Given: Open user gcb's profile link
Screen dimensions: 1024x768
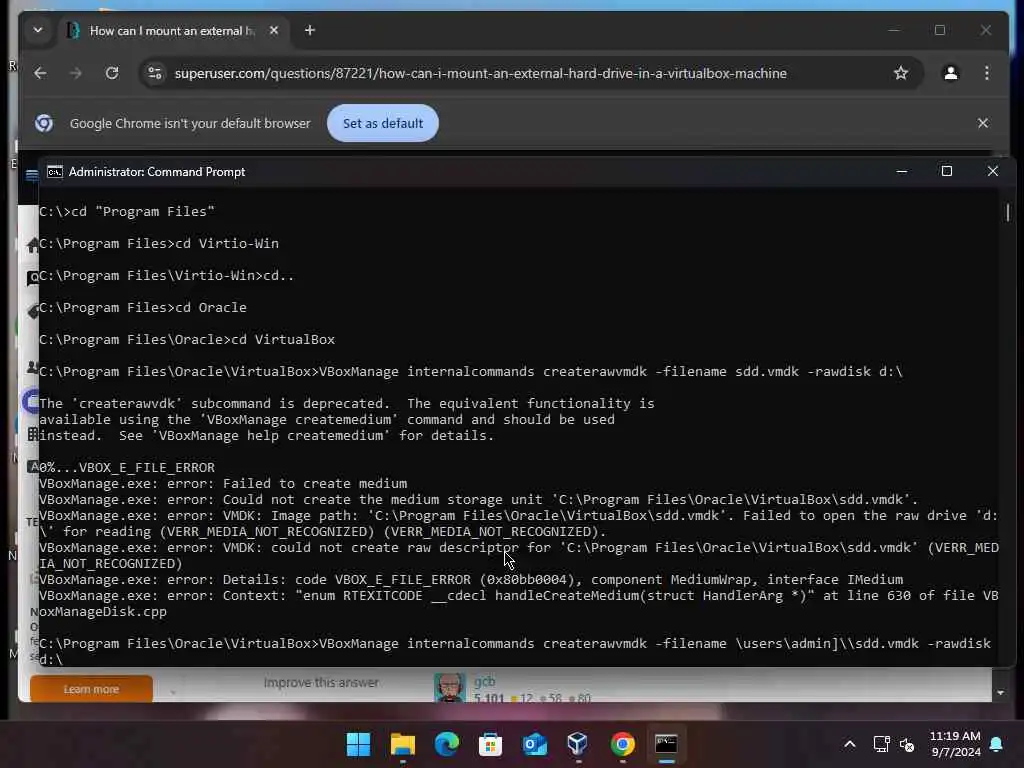Looking at the screenshot, I should pos(485,681).
